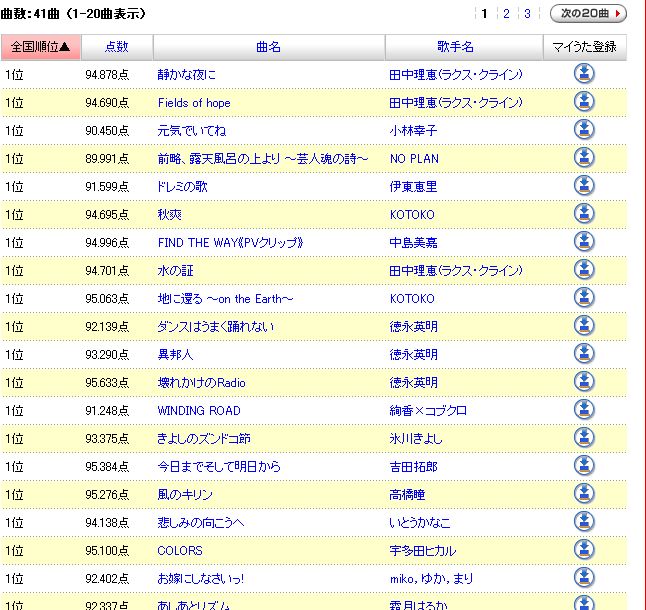Open song link FIND THE WAY《PVクリップ》

(229, 243)
